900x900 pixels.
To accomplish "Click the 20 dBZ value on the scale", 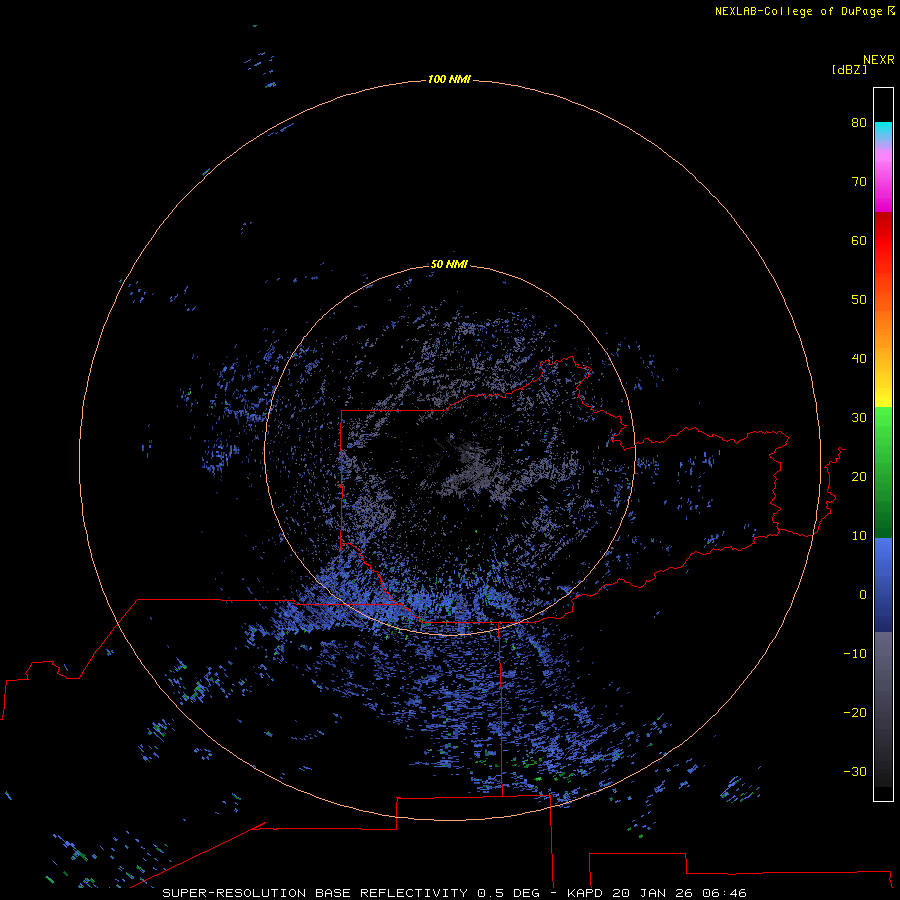I will click(x=859, y=476).
